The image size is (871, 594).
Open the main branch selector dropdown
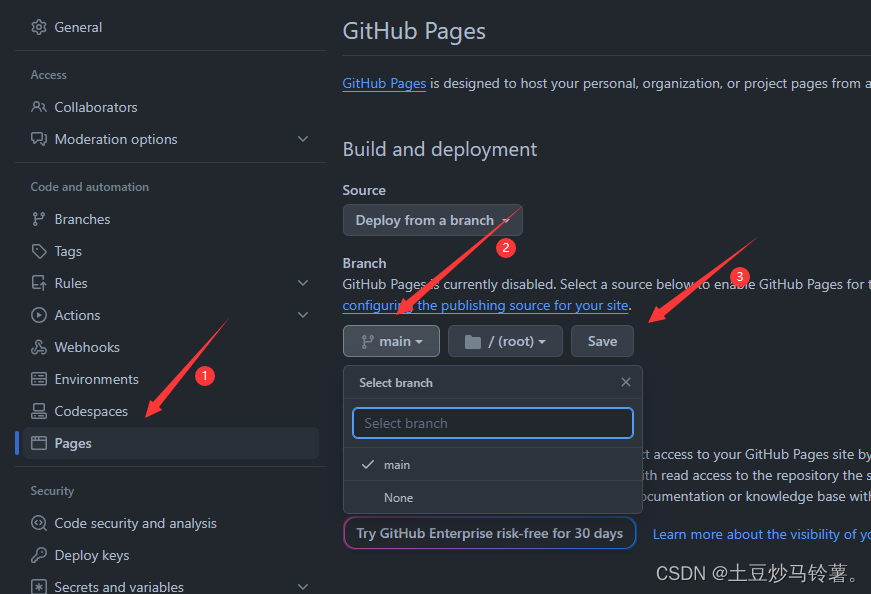tap(392, 341)
